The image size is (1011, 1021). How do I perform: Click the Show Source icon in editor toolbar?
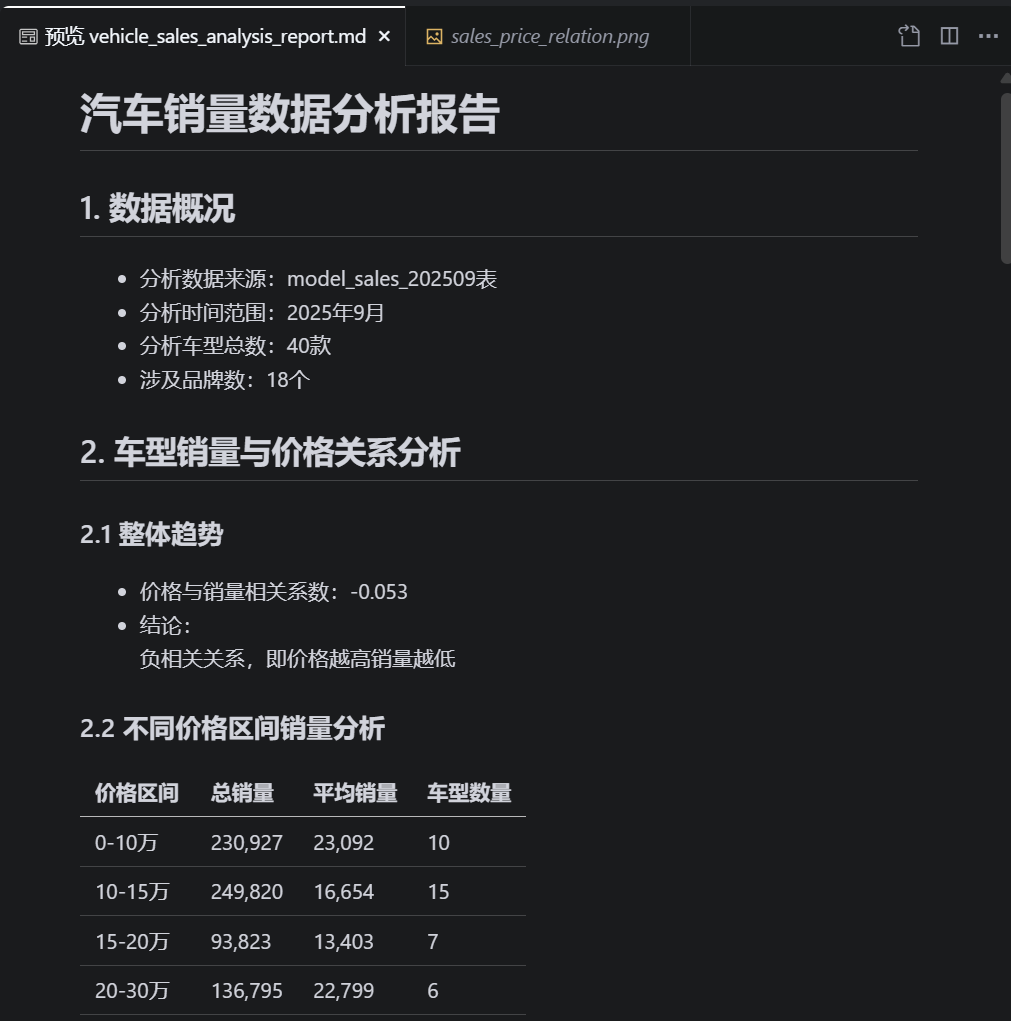tap(909, 36)
